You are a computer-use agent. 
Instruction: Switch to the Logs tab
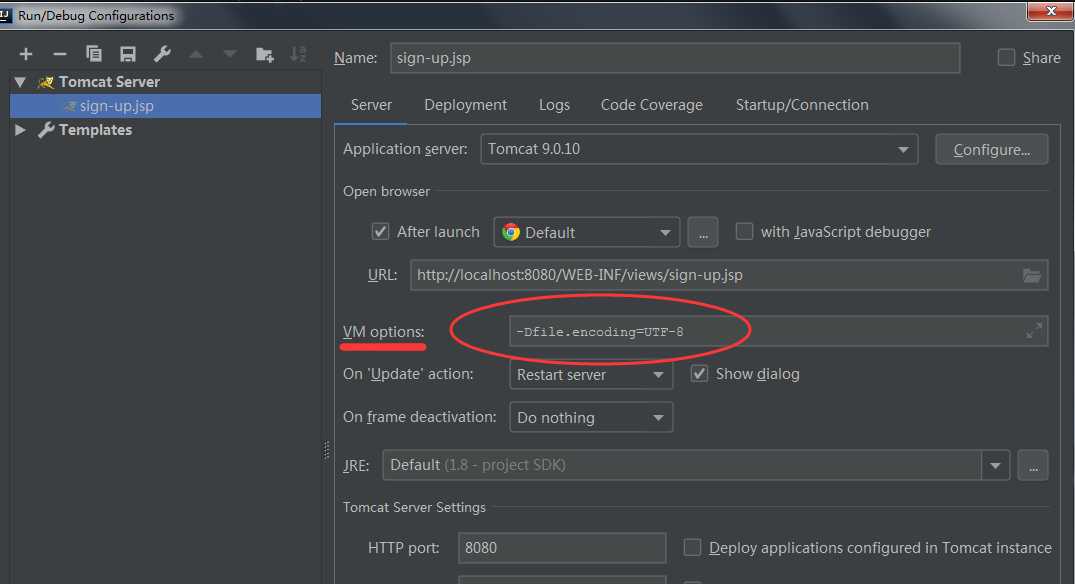click(x=554, y=105)
